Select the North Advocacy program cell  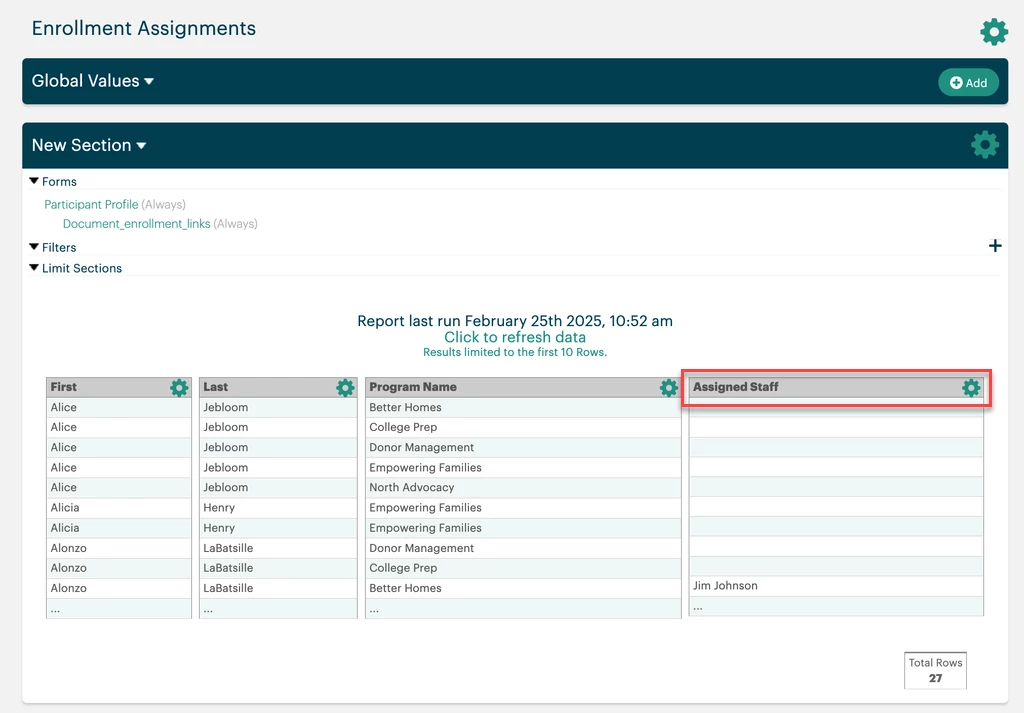(523, 487)
